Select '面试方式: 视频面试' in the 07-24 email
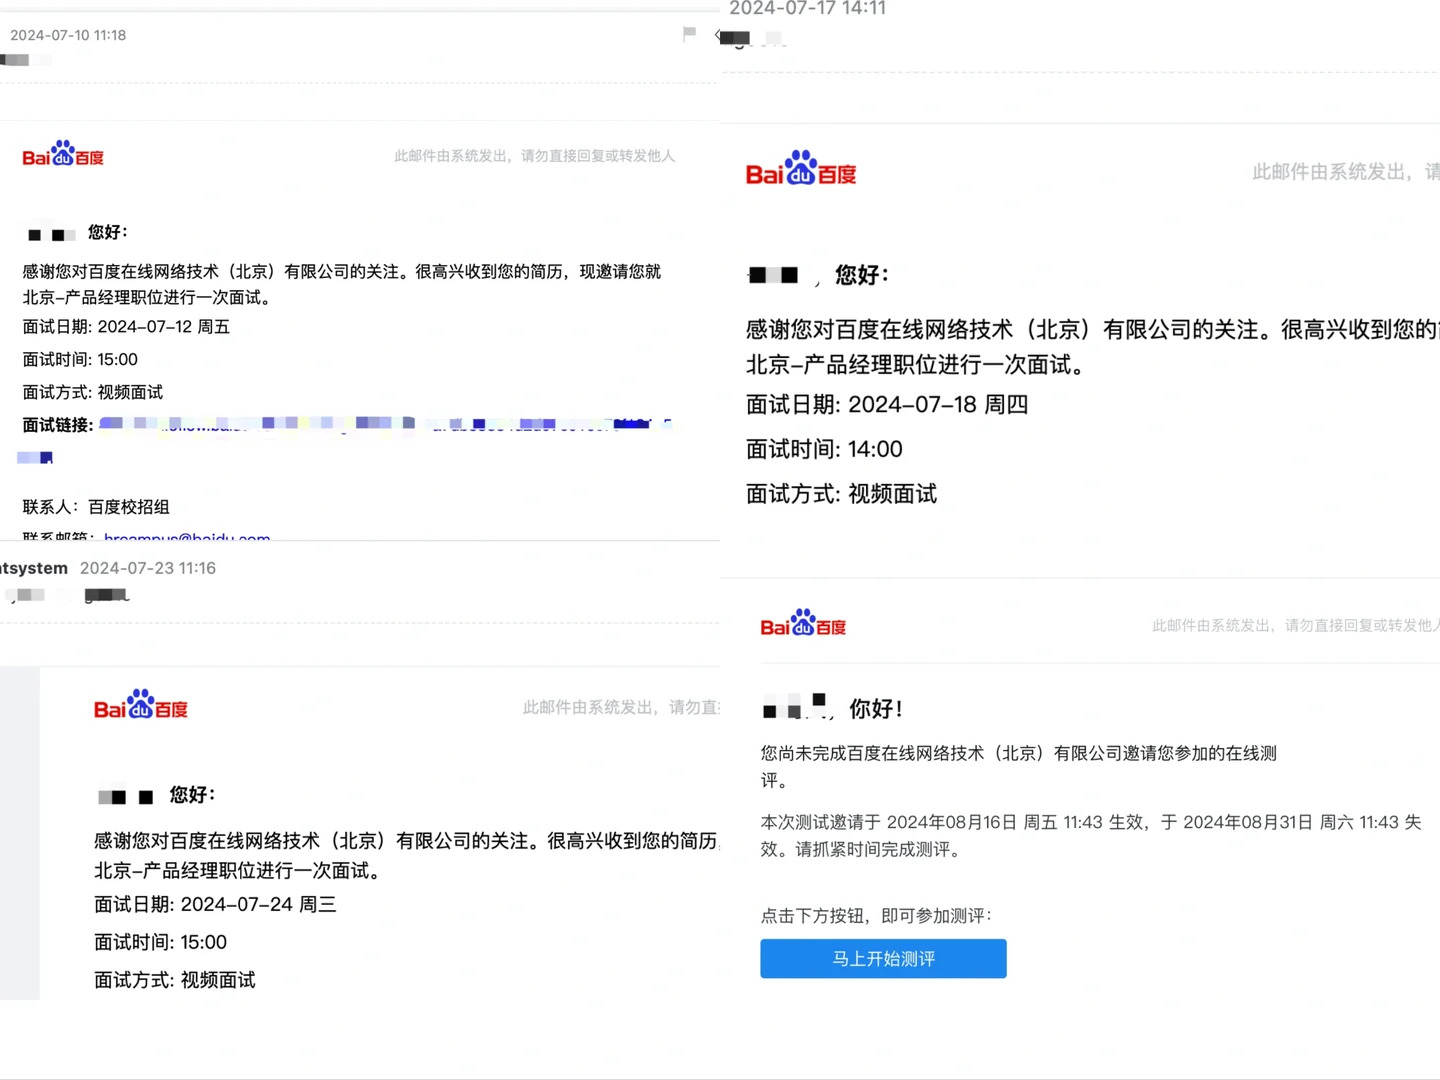The height and width of the screenshot is (1080, 1440). coord(174,980)
